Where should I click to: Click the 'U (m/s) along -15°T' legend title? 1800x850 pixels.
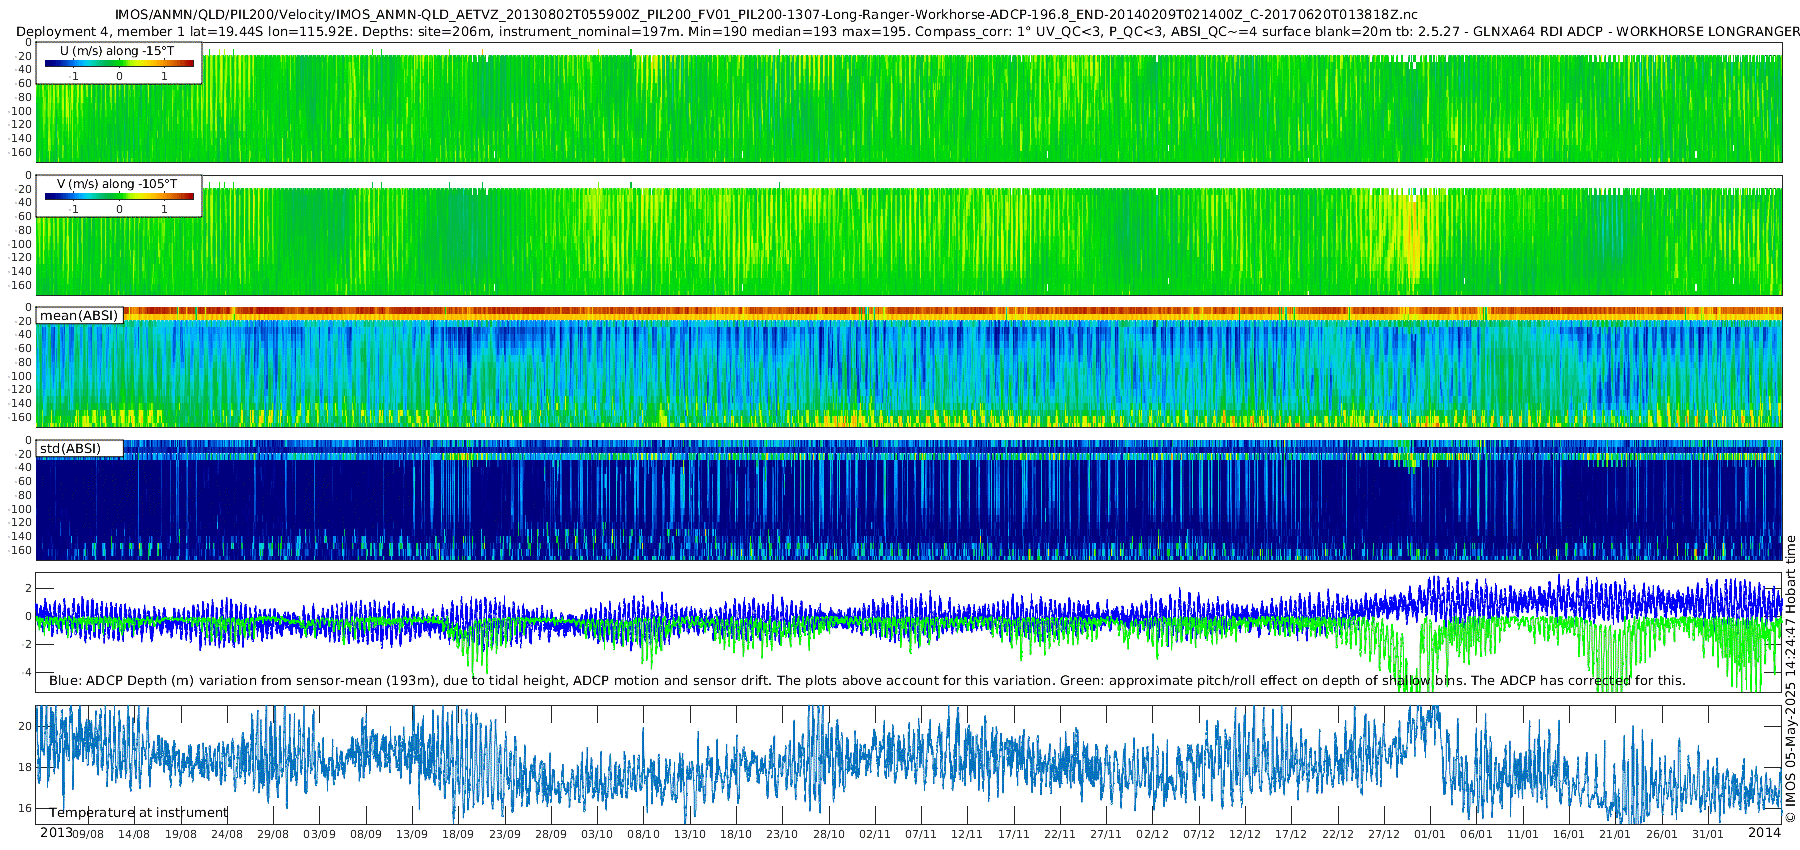tap(117, 51)
